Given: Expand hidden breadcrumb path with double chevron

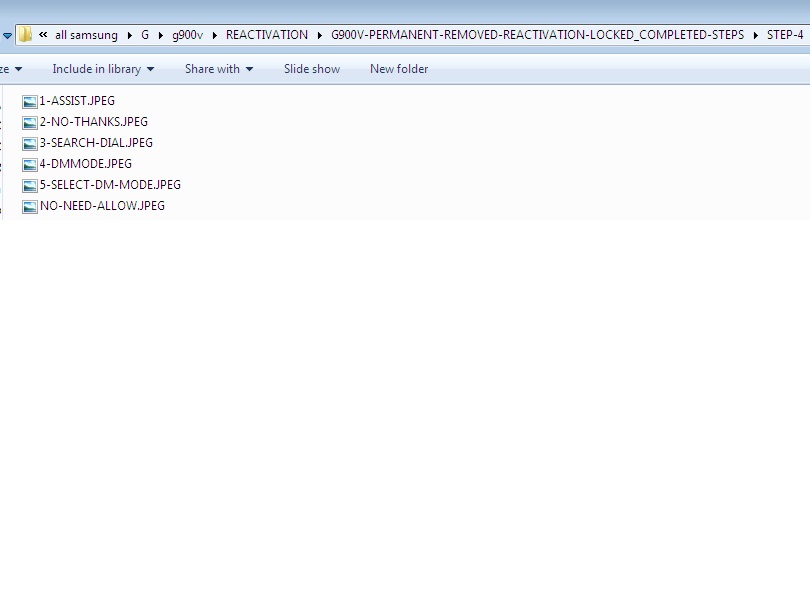Looking at the screenshot, I should pos(43,35).
